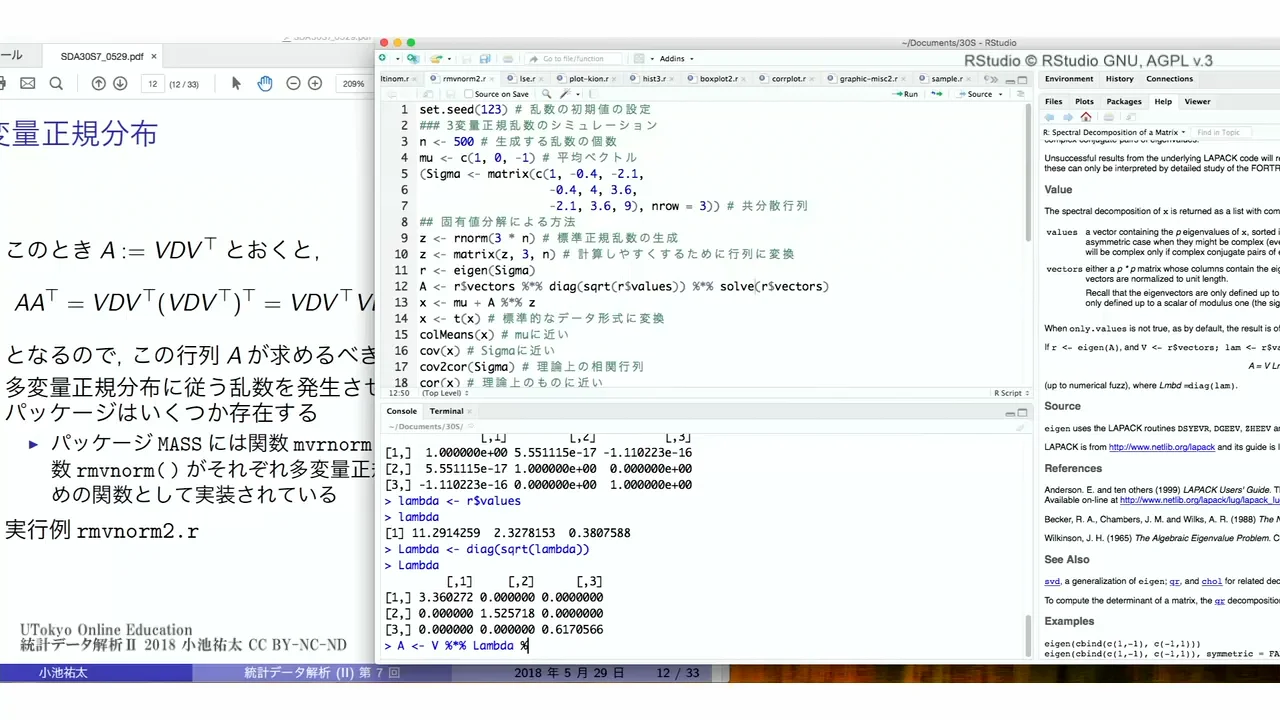Click the Help print topic icon

click(1109, 117)
